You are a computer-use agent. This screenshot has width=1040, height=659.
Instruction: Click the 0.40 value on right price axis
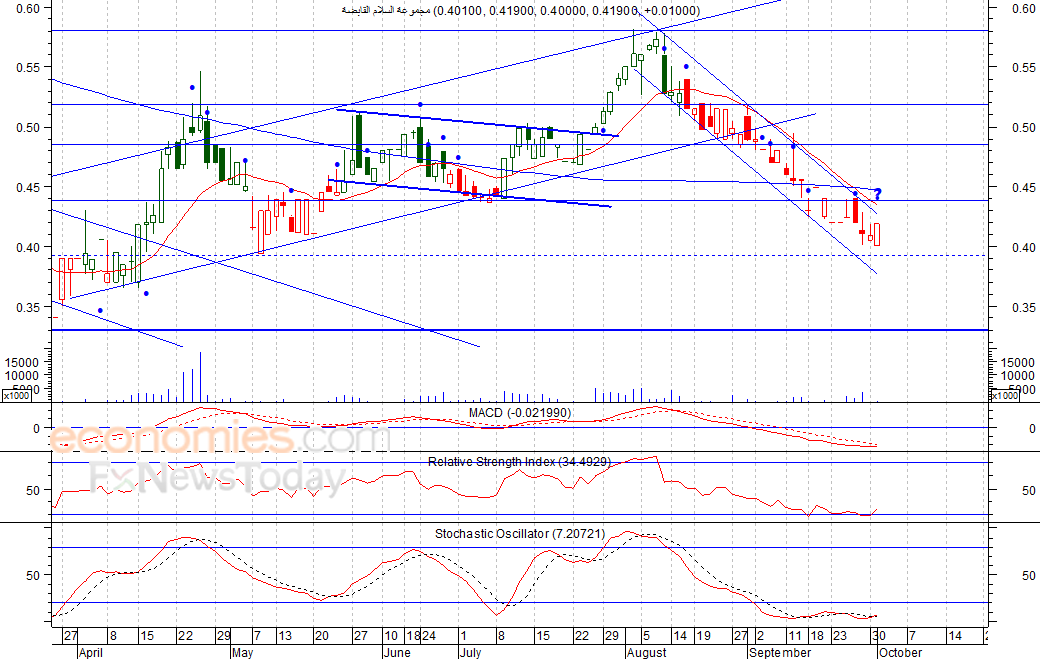coord(1023,247)
